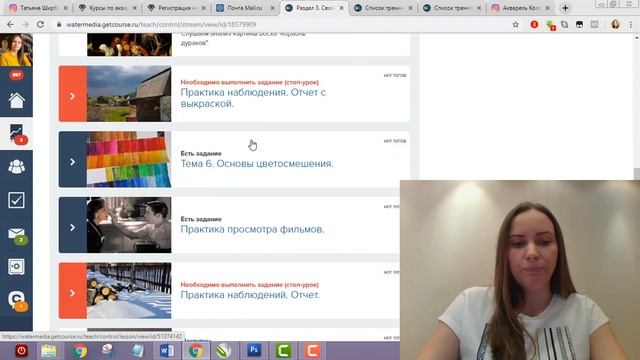Open the orange Camtasia recorder taskbar icon
Image resolution: width=640 pixels, height=360 pixels.
click(x=312, y=351)
